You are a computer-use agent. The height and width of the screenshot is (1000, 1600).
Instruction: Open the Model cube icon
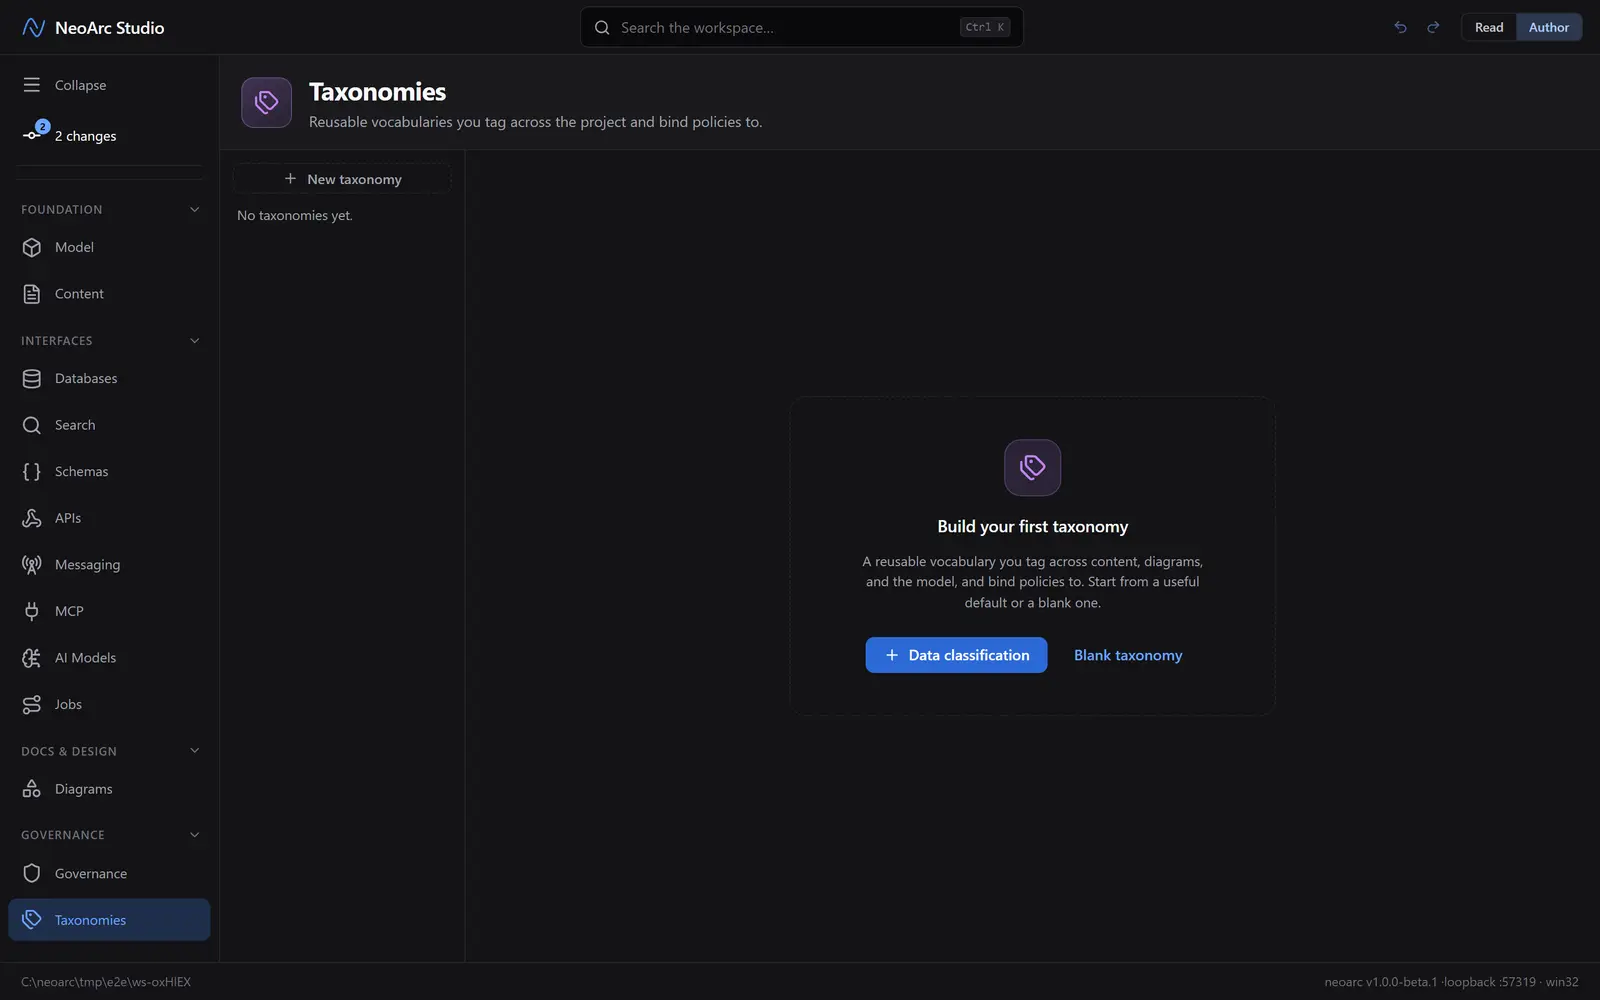[32, 247]
